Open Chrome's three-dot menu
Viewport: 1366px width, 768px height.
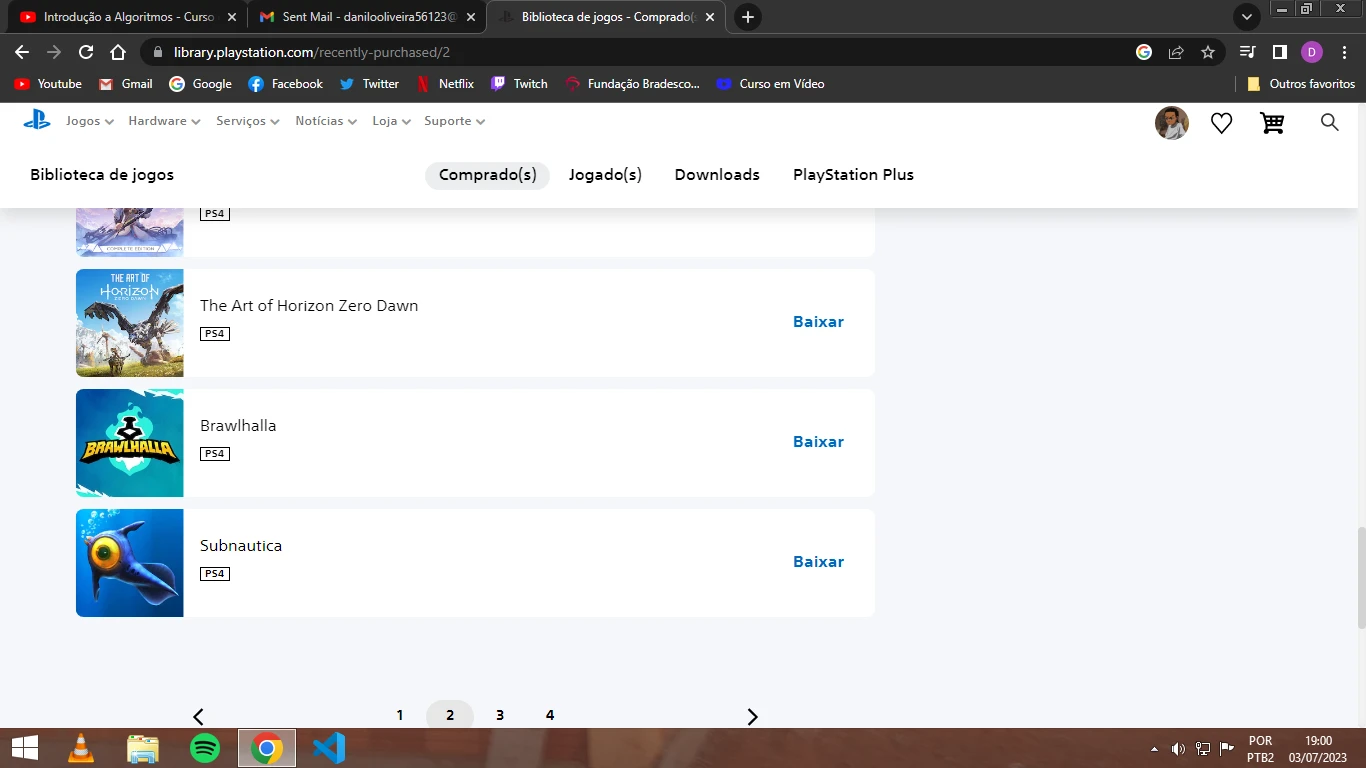click(1344, 52)
